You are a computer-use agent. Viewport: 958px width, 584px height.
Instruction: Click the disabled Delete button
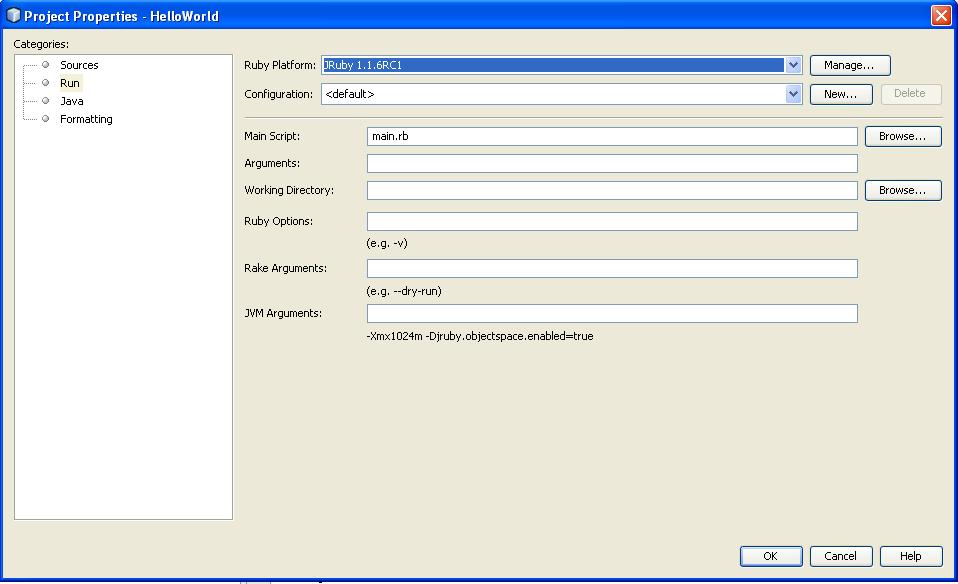pos(910,93)
